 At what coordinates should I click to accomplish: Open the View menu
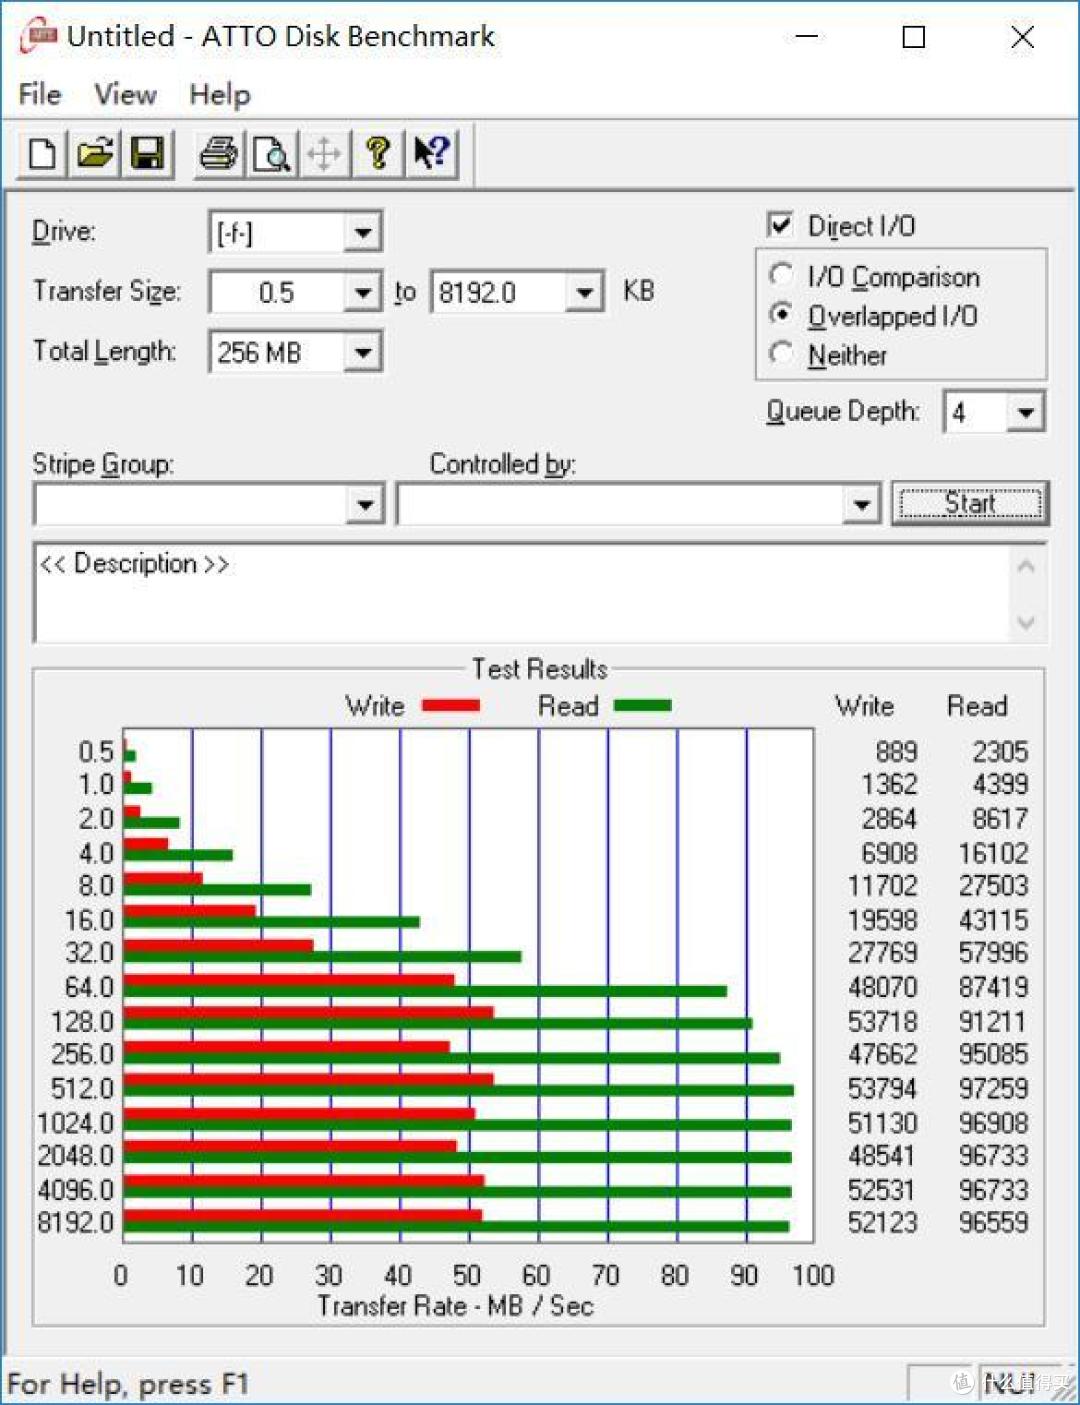coord(125,95)
